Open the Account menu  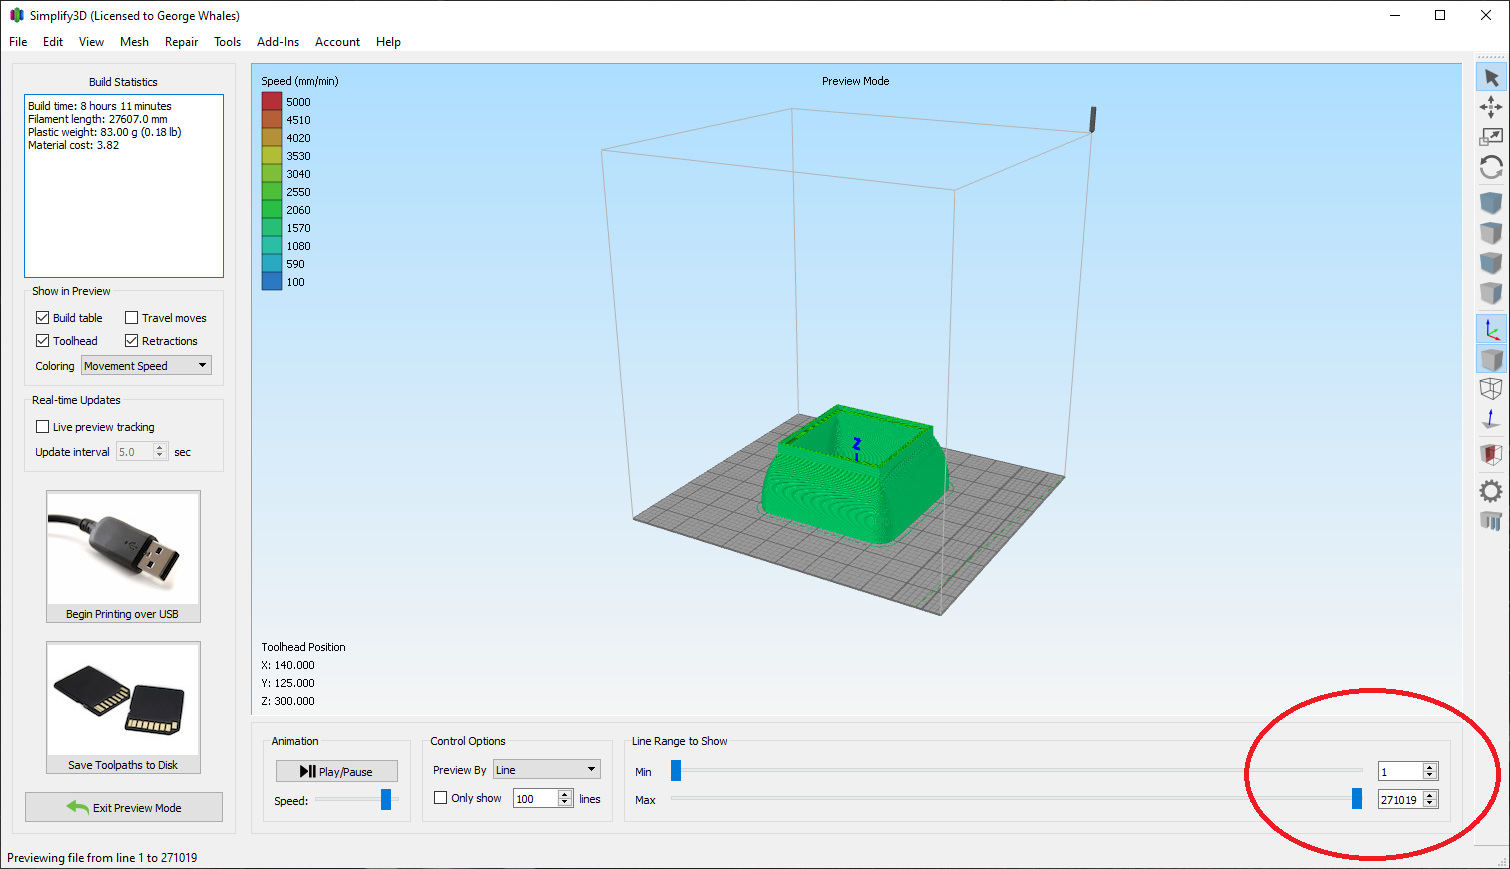click(337, 42)
